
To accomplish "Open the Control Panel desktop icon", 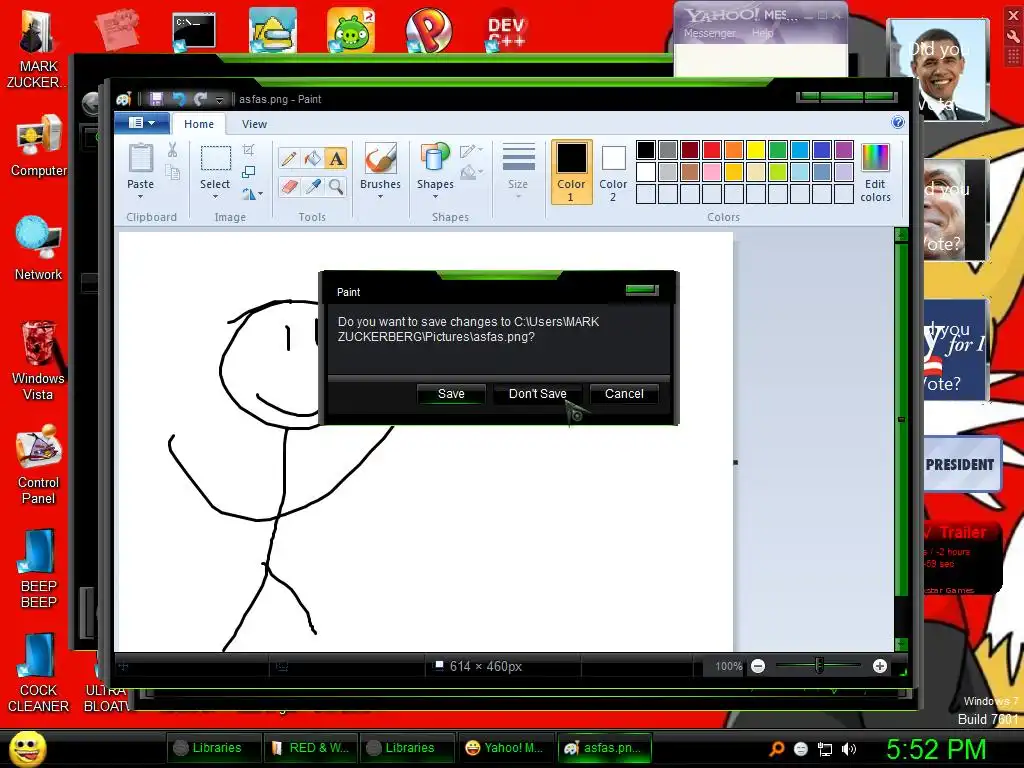I will (x=39, y=465).
